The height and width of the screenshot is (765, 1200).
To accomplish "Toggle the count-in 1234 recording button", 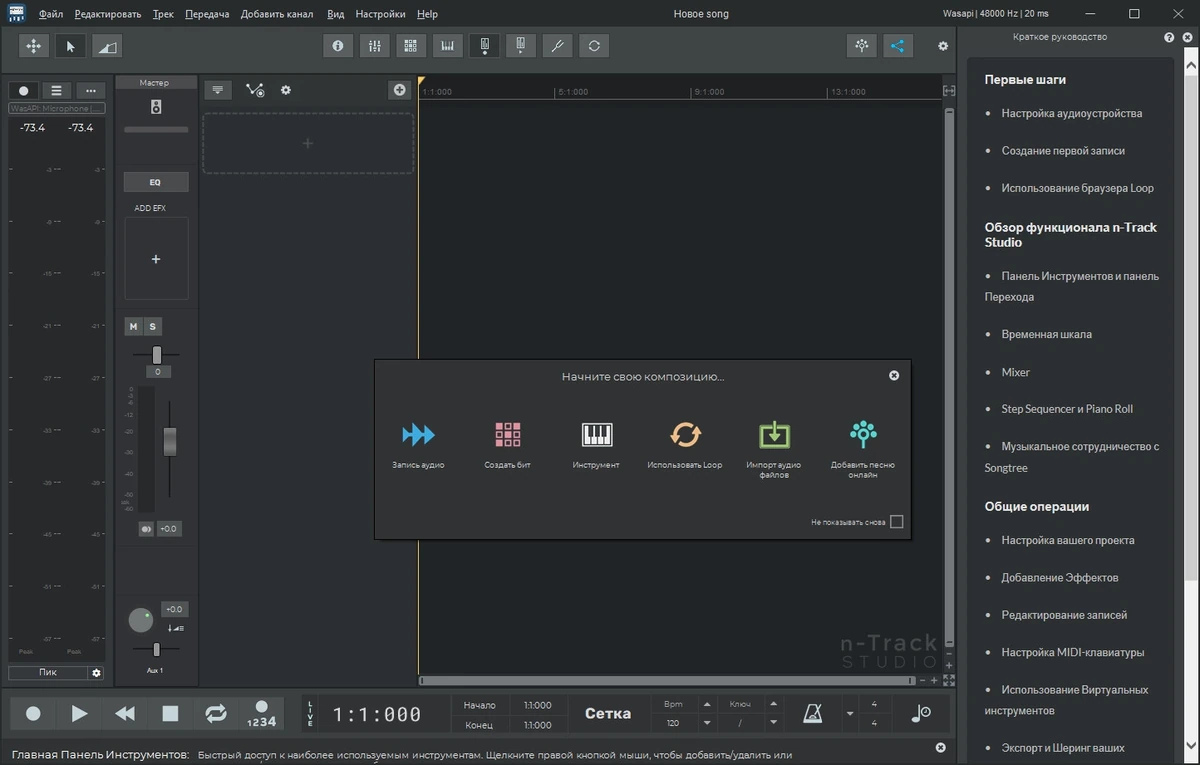I will (x=262, y=714).
